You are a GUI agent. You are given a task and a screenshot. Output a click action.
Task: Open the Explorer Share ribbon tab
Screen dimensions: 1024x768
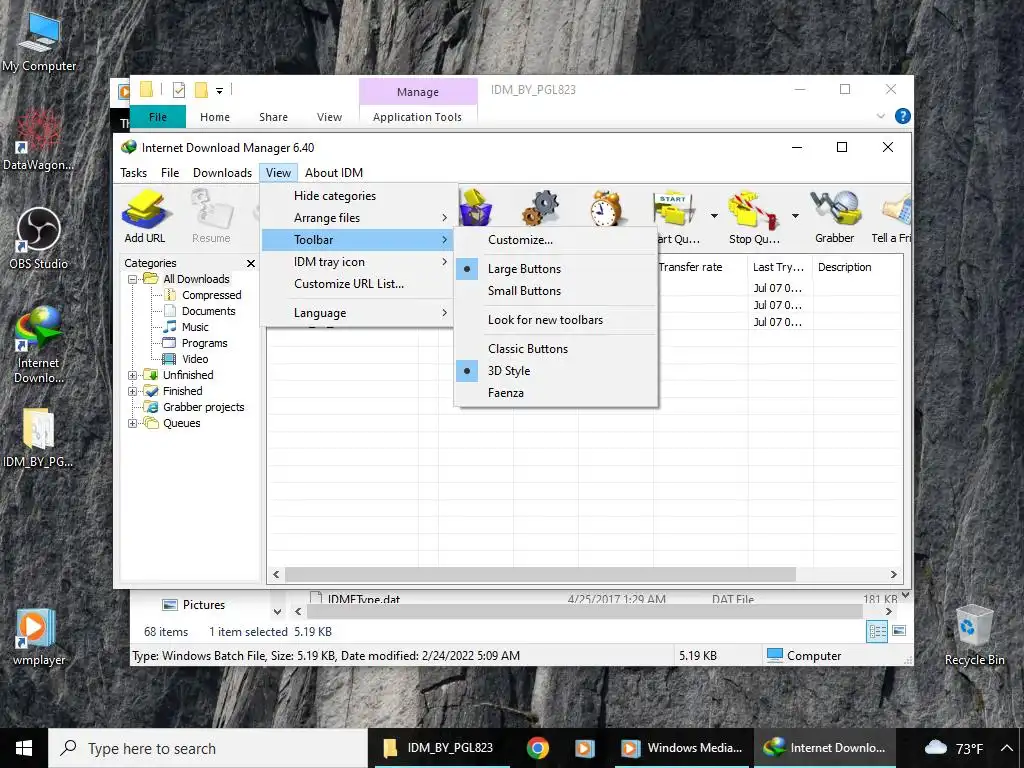pyautogui.click(x=273, y=117)
